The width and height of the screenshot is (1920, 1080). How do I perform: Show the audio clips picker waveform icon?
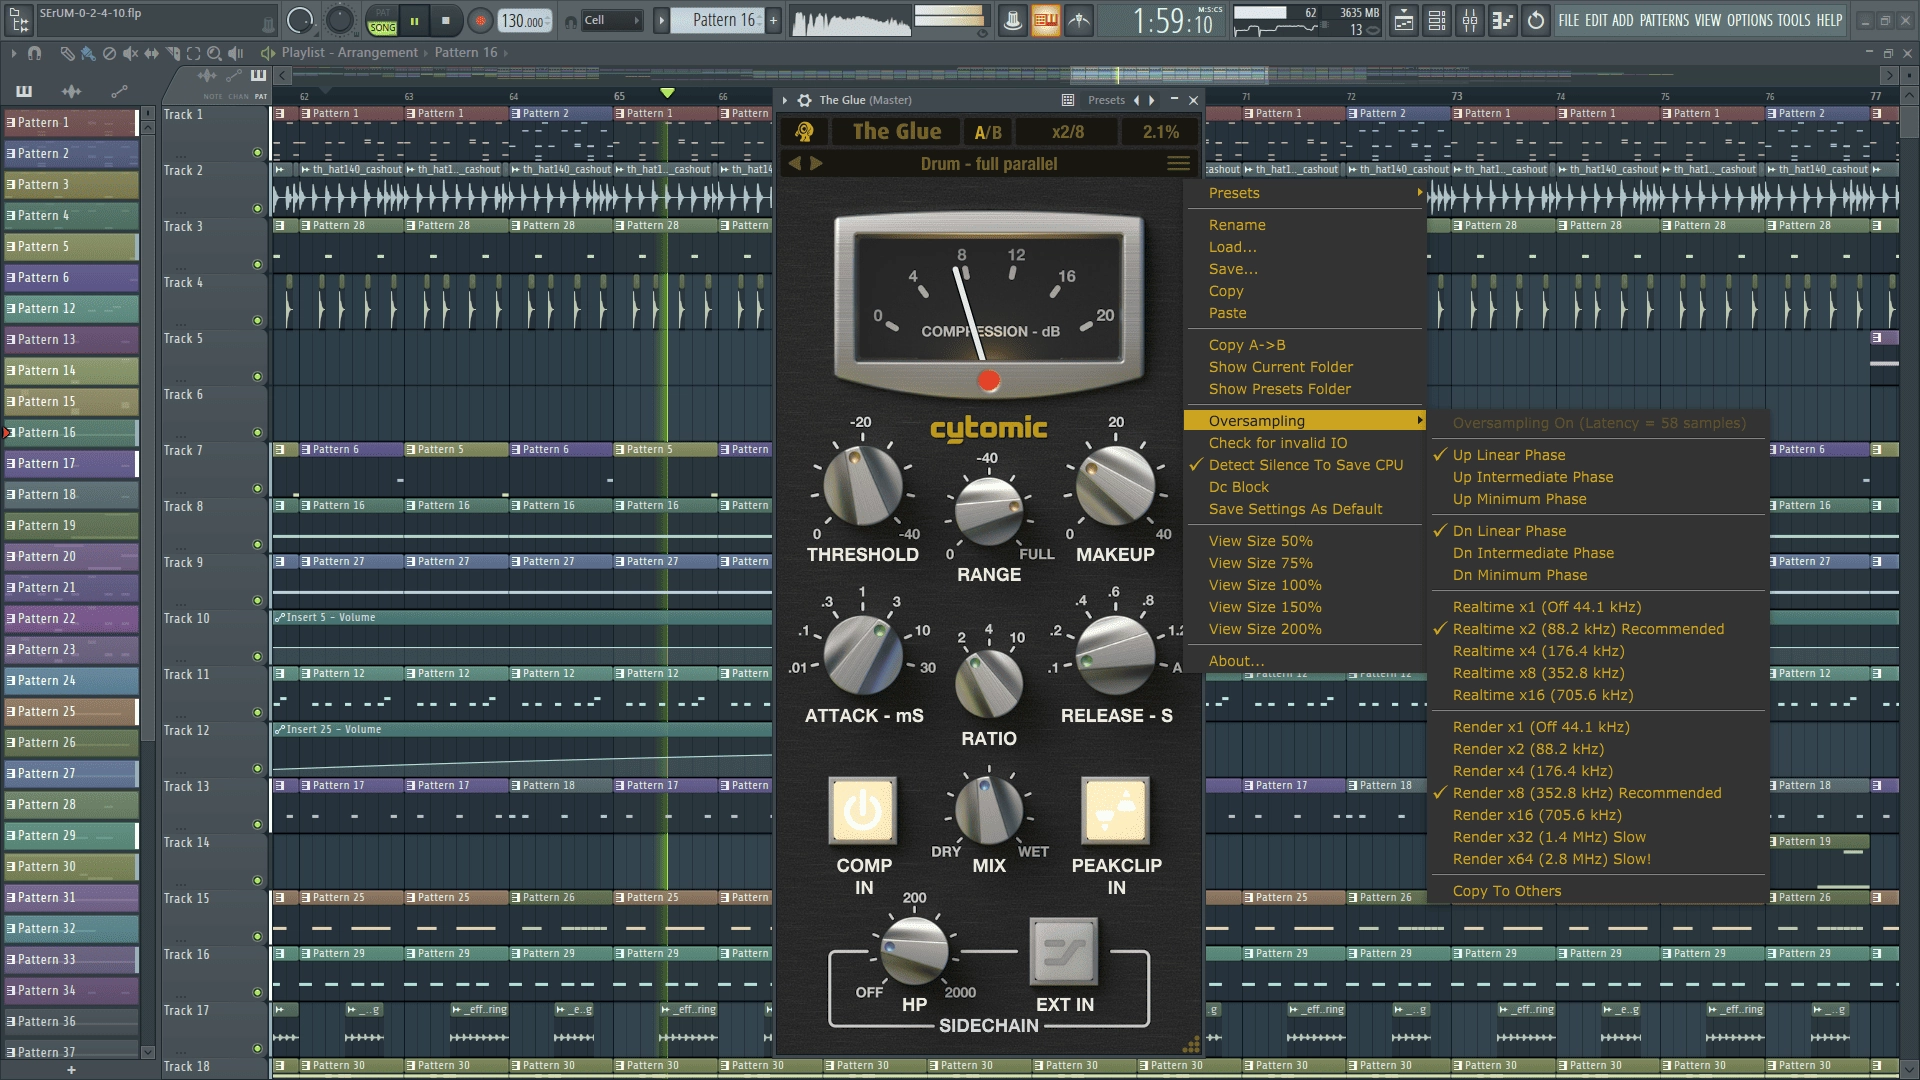pos(72,91)
